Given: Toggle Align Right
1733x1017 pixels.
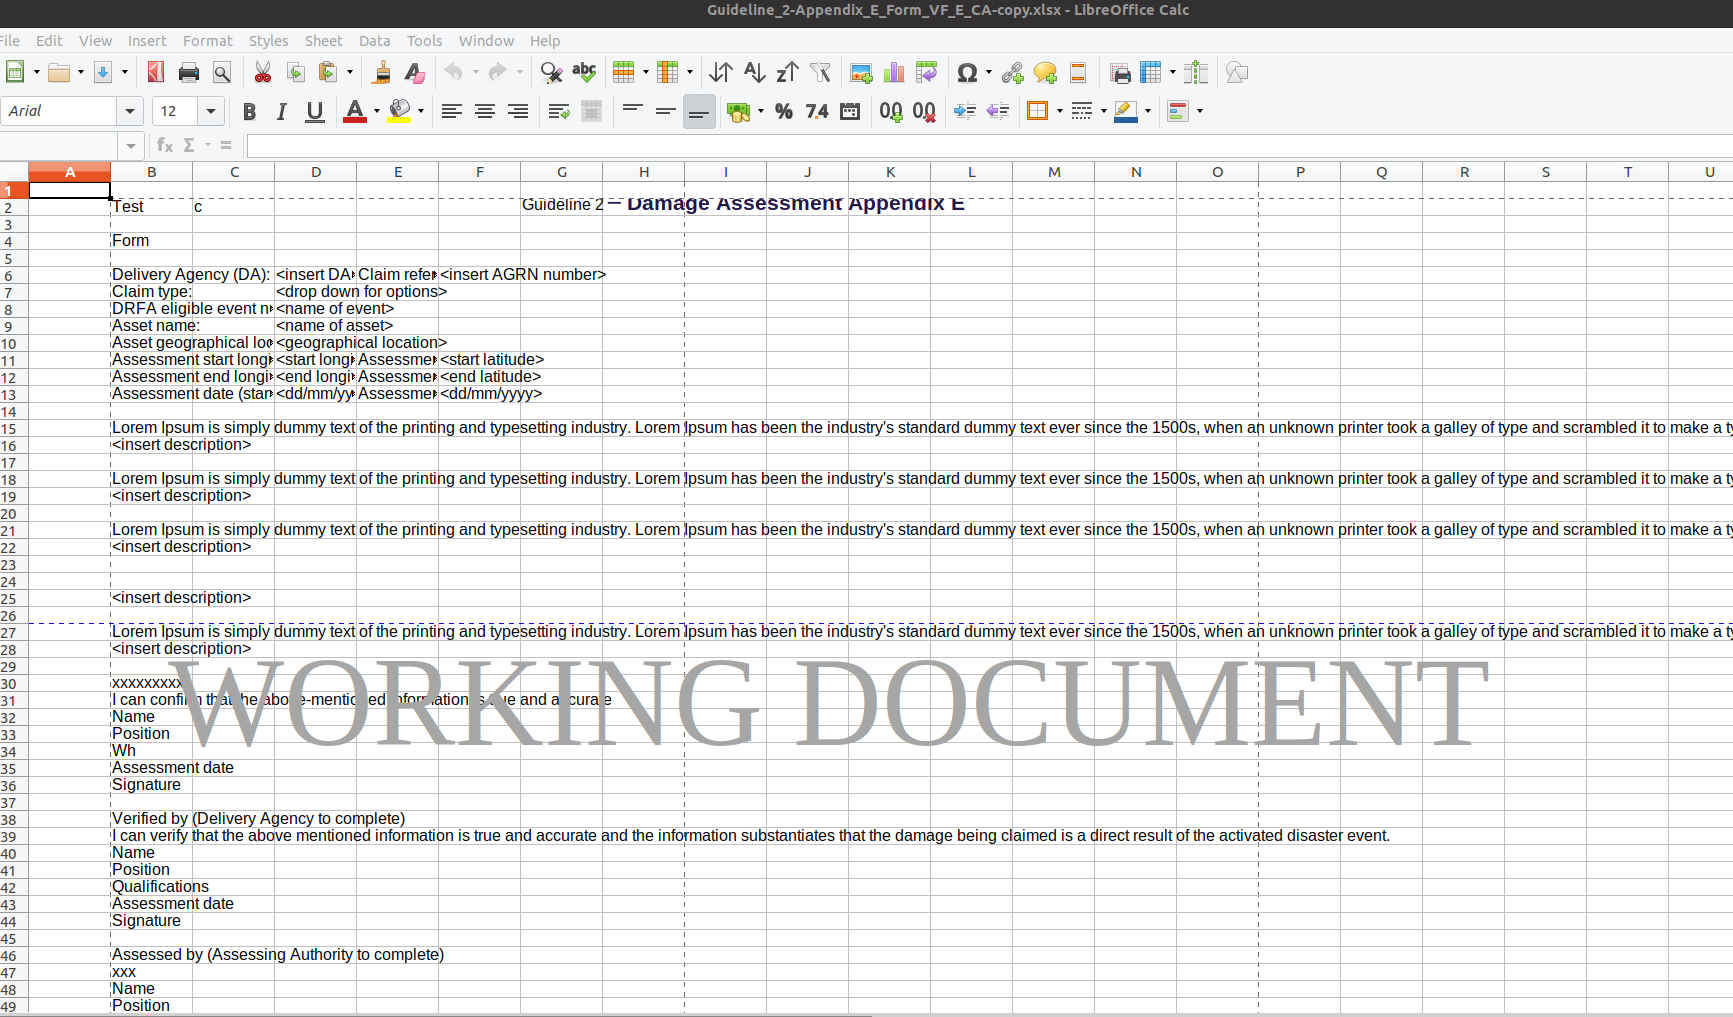Looking at the screenshot, I should (x=518, y=111).
